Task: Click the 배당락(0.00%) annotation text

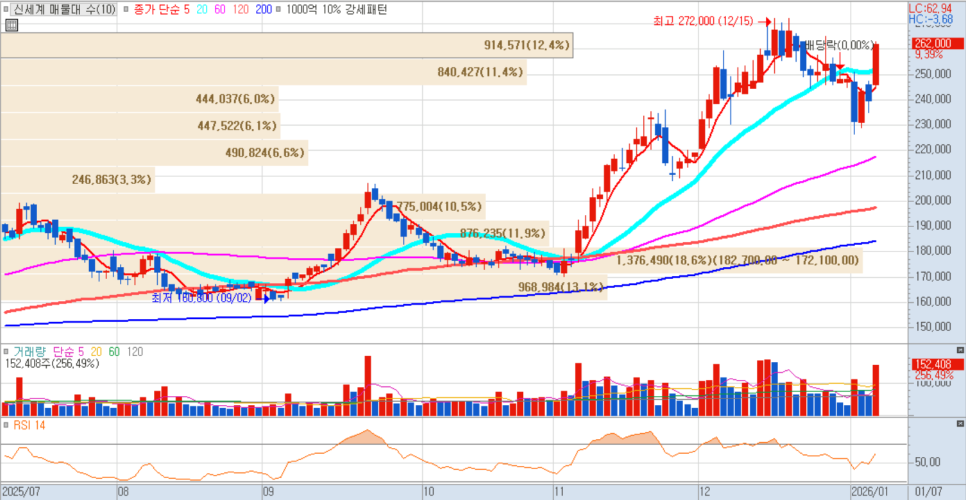Action: click(840, 45)
